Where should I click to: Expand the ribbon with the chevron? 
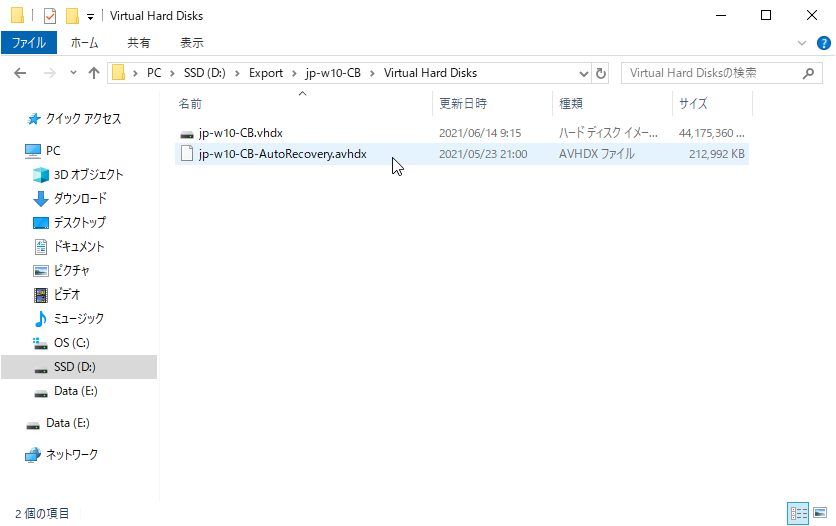tap(801, 43)
